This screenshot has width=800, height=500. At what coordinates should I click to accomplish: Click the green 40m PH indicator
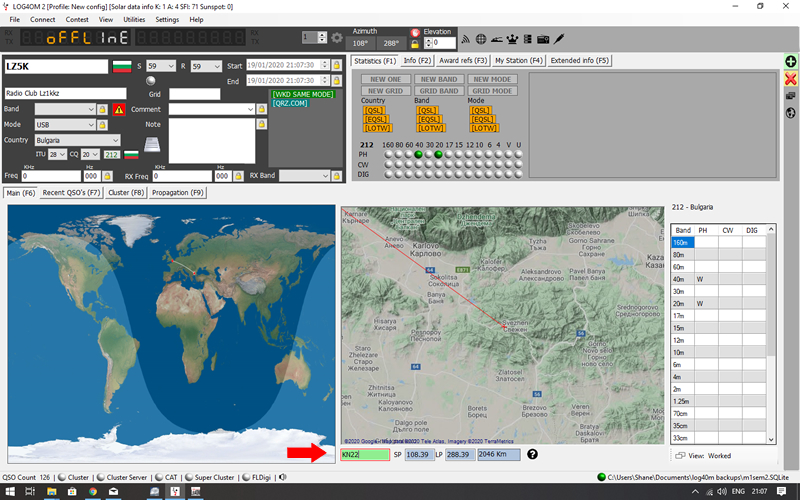tap(418, 155)
